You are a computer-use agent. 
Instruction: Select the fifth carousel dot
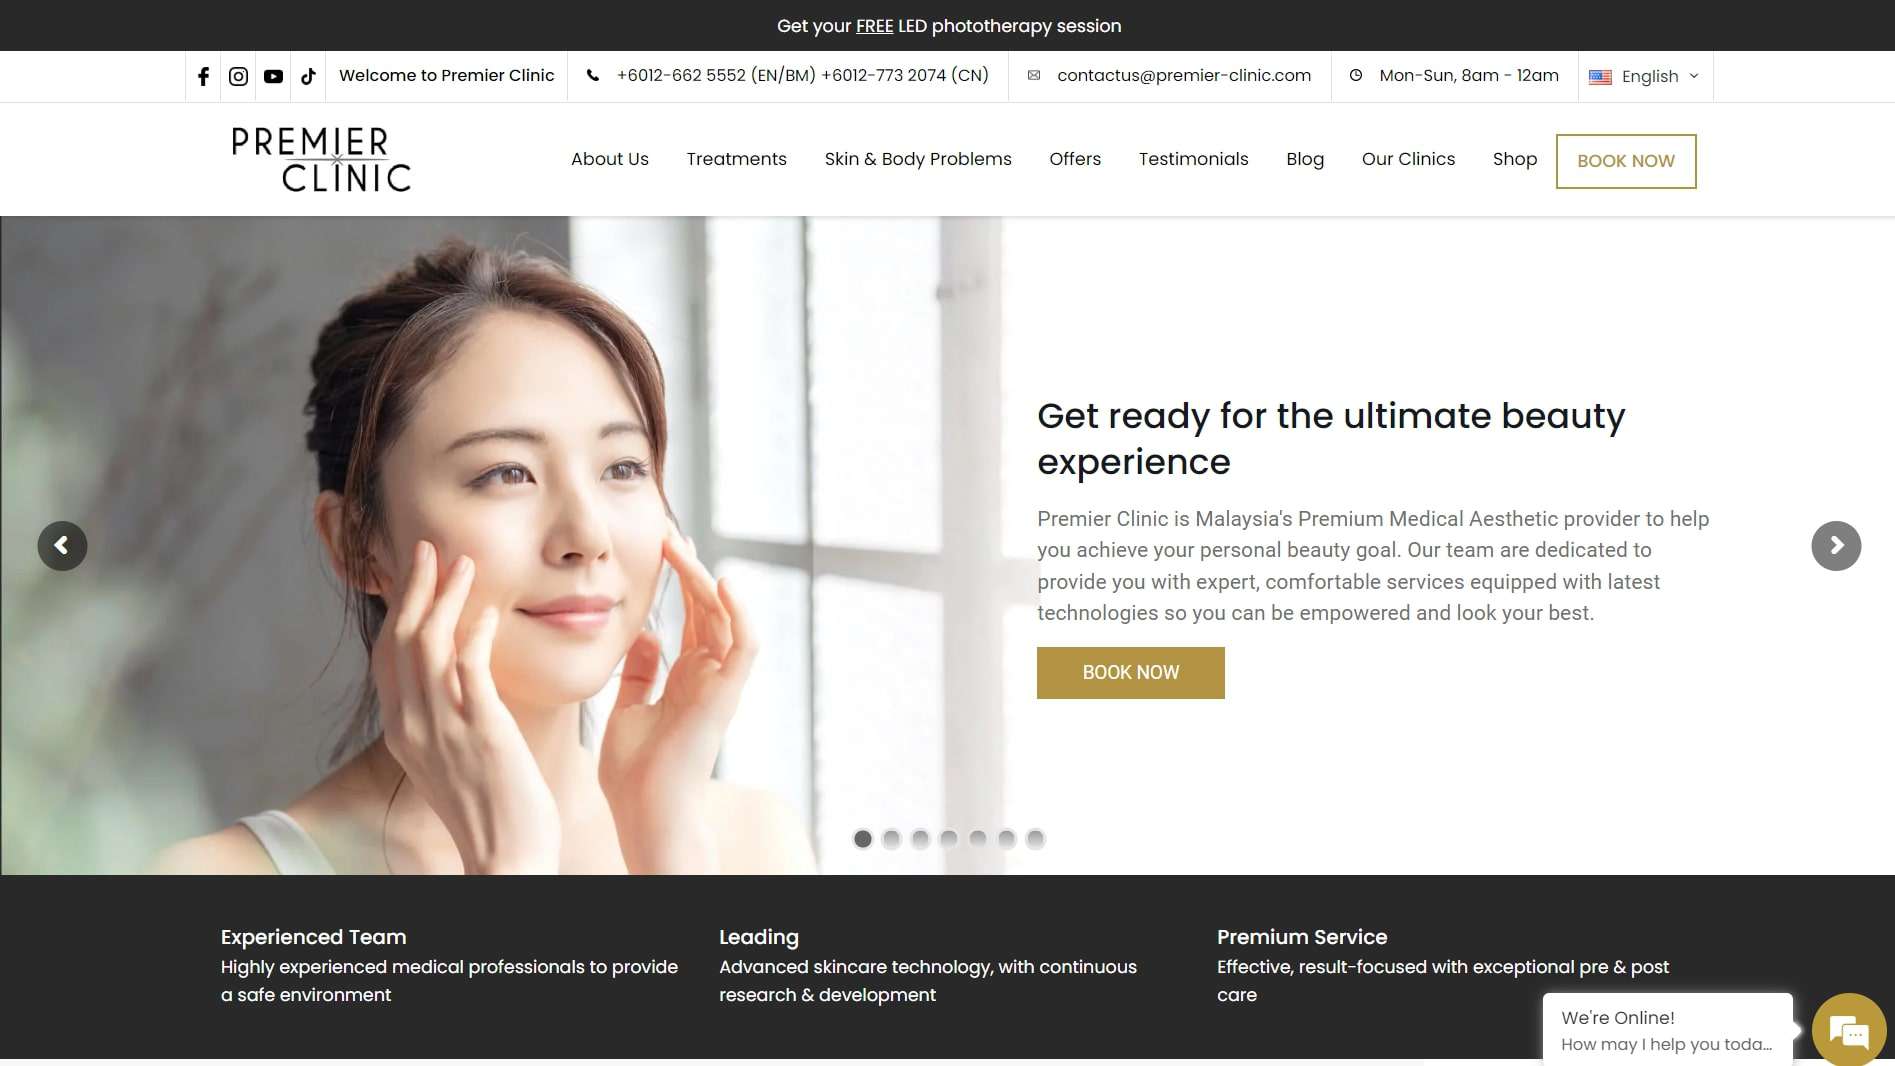coord(978,839)
